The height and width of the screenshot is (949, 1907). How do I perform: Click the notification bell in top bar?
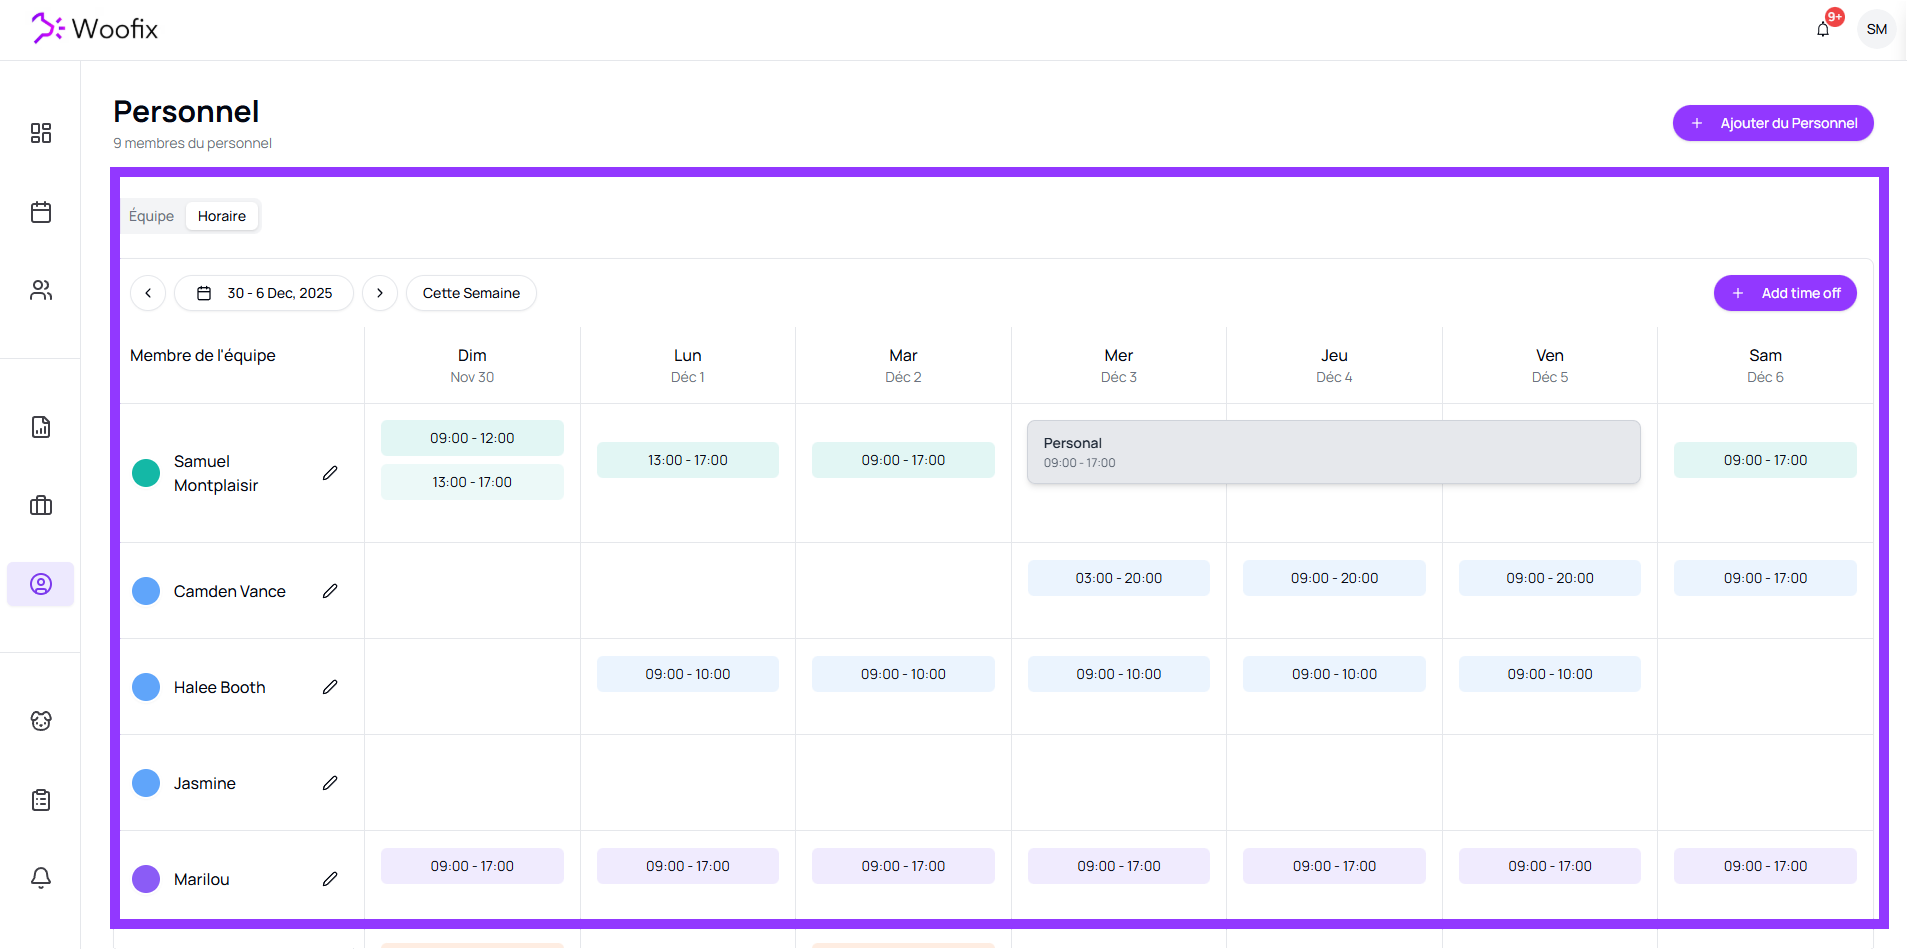pos(1823,29)
